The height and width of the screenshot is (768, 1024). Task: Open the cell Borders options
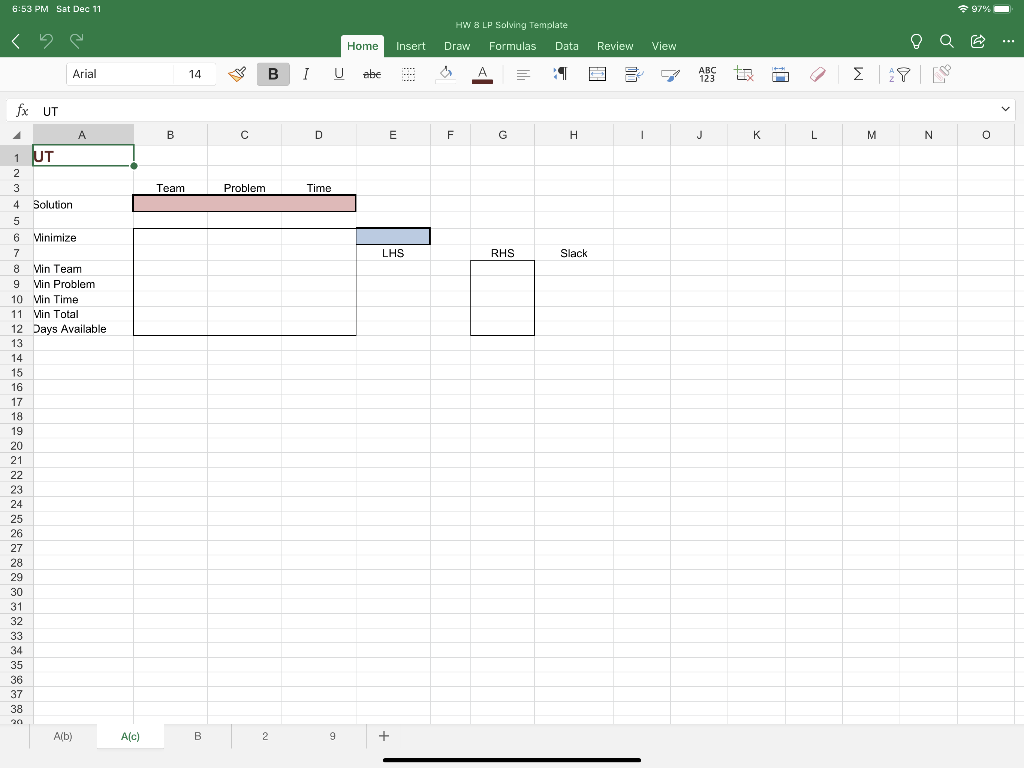(x=407, y=73)
